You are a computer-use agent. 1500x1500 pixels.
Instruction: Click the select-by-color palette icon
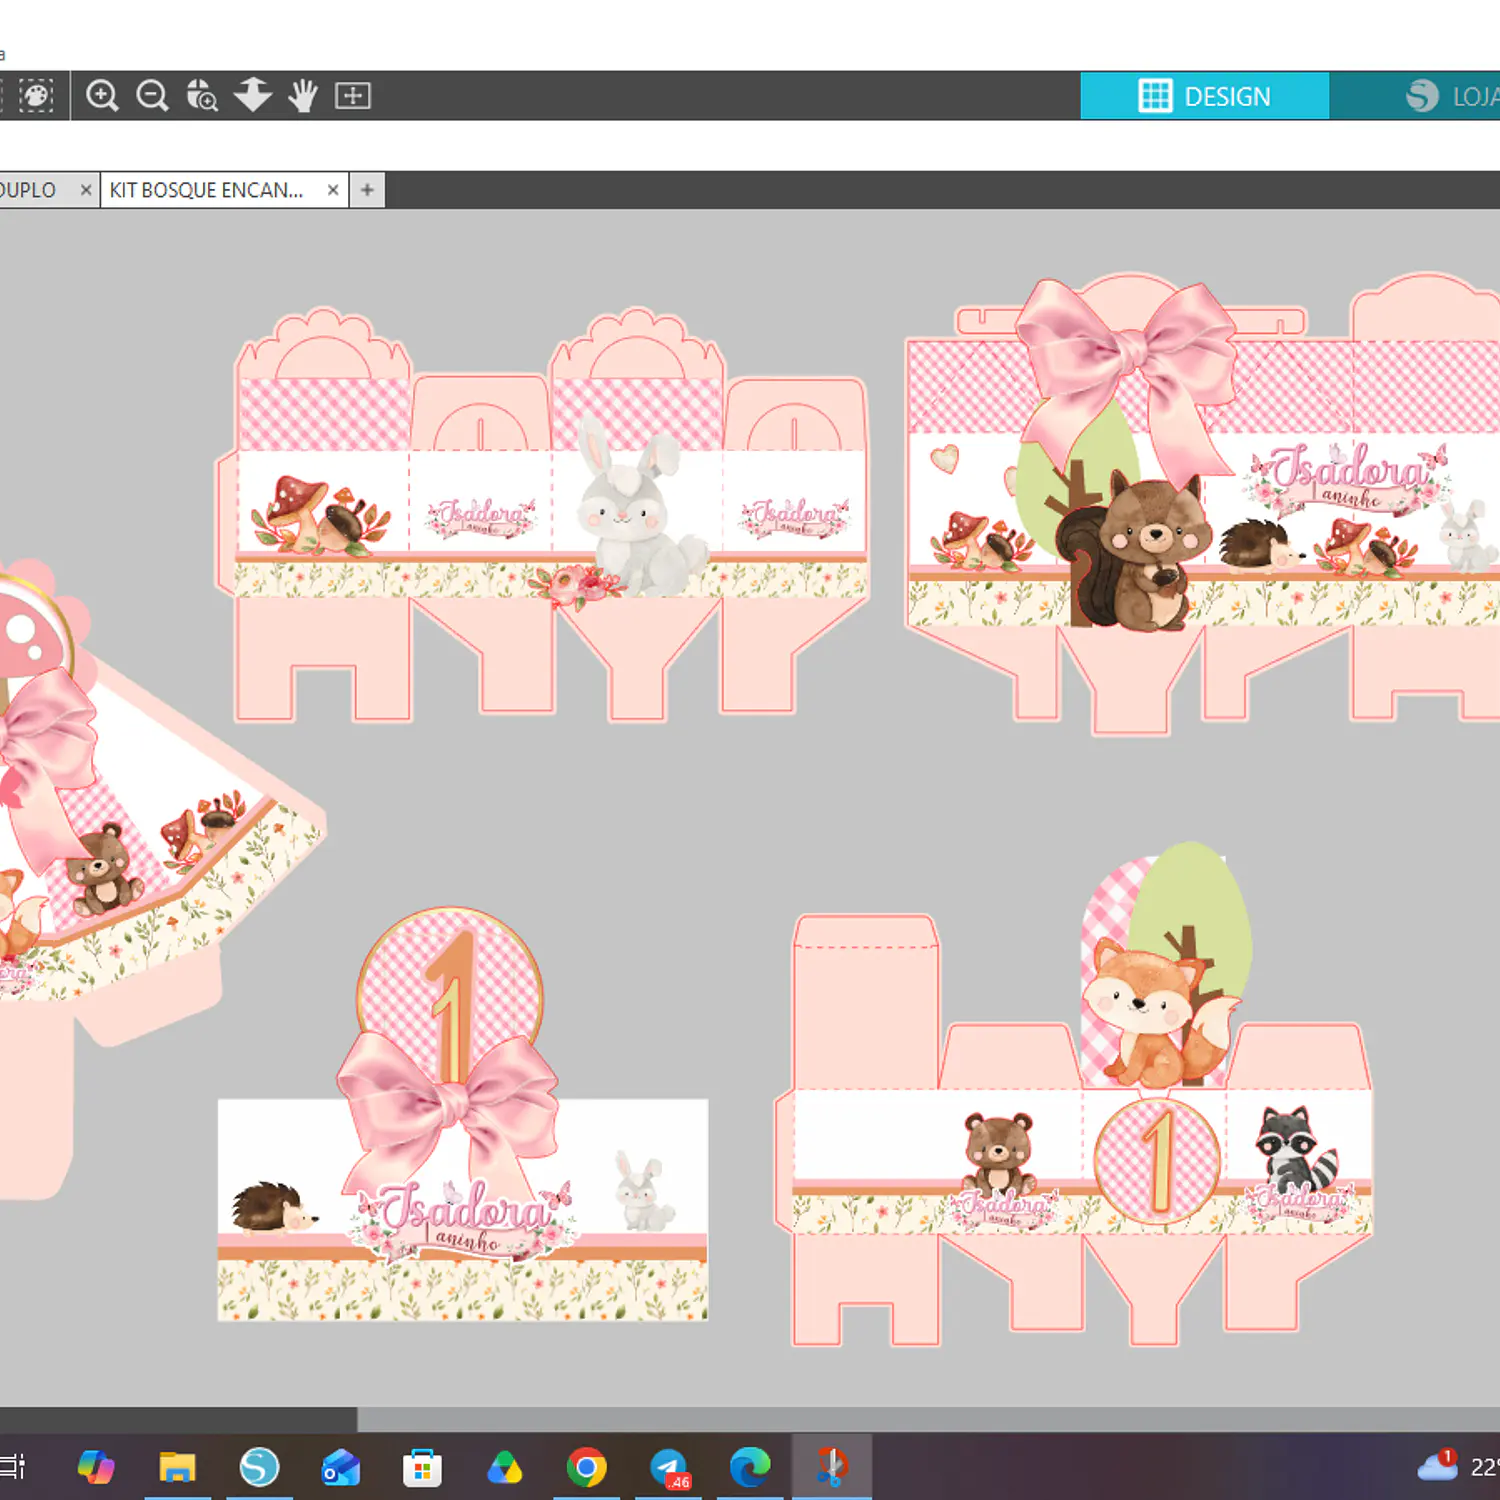[x=36, y=96]
